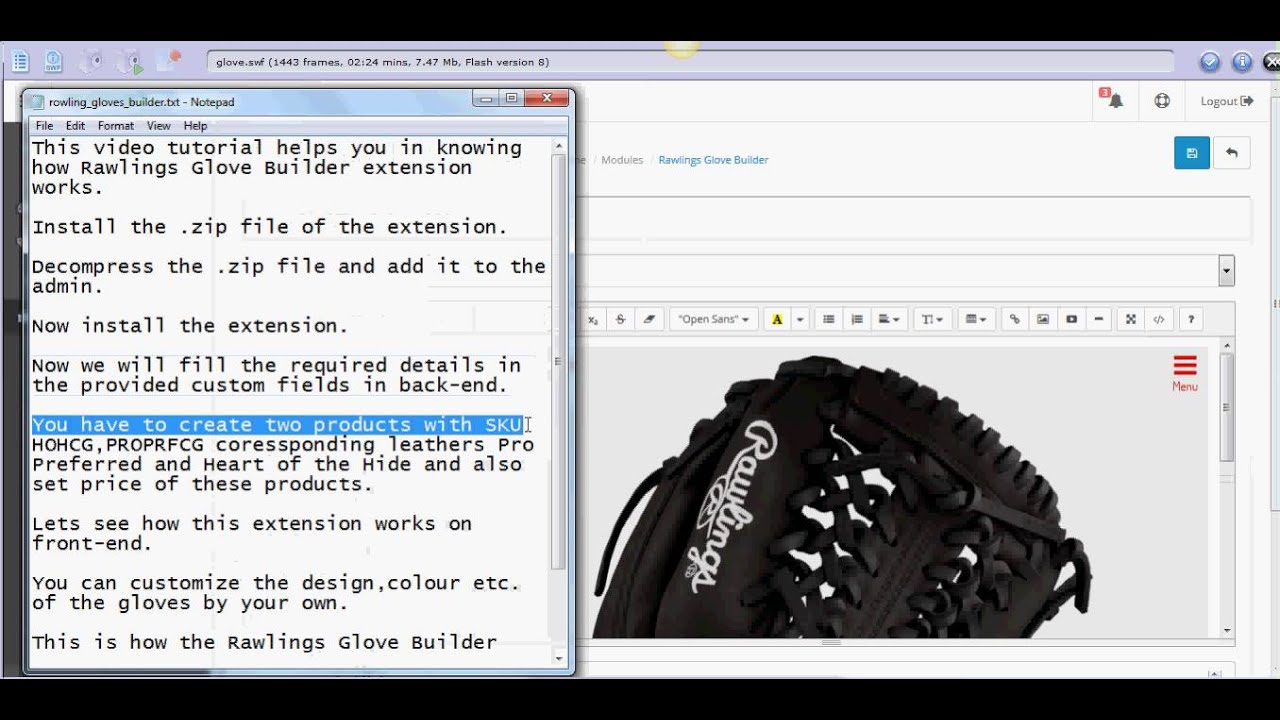The height and width of the screenshot is (720, 1280).
Task: Click the Notepad vertical scrollbar thumb
Action: click(x=559, y=362)
